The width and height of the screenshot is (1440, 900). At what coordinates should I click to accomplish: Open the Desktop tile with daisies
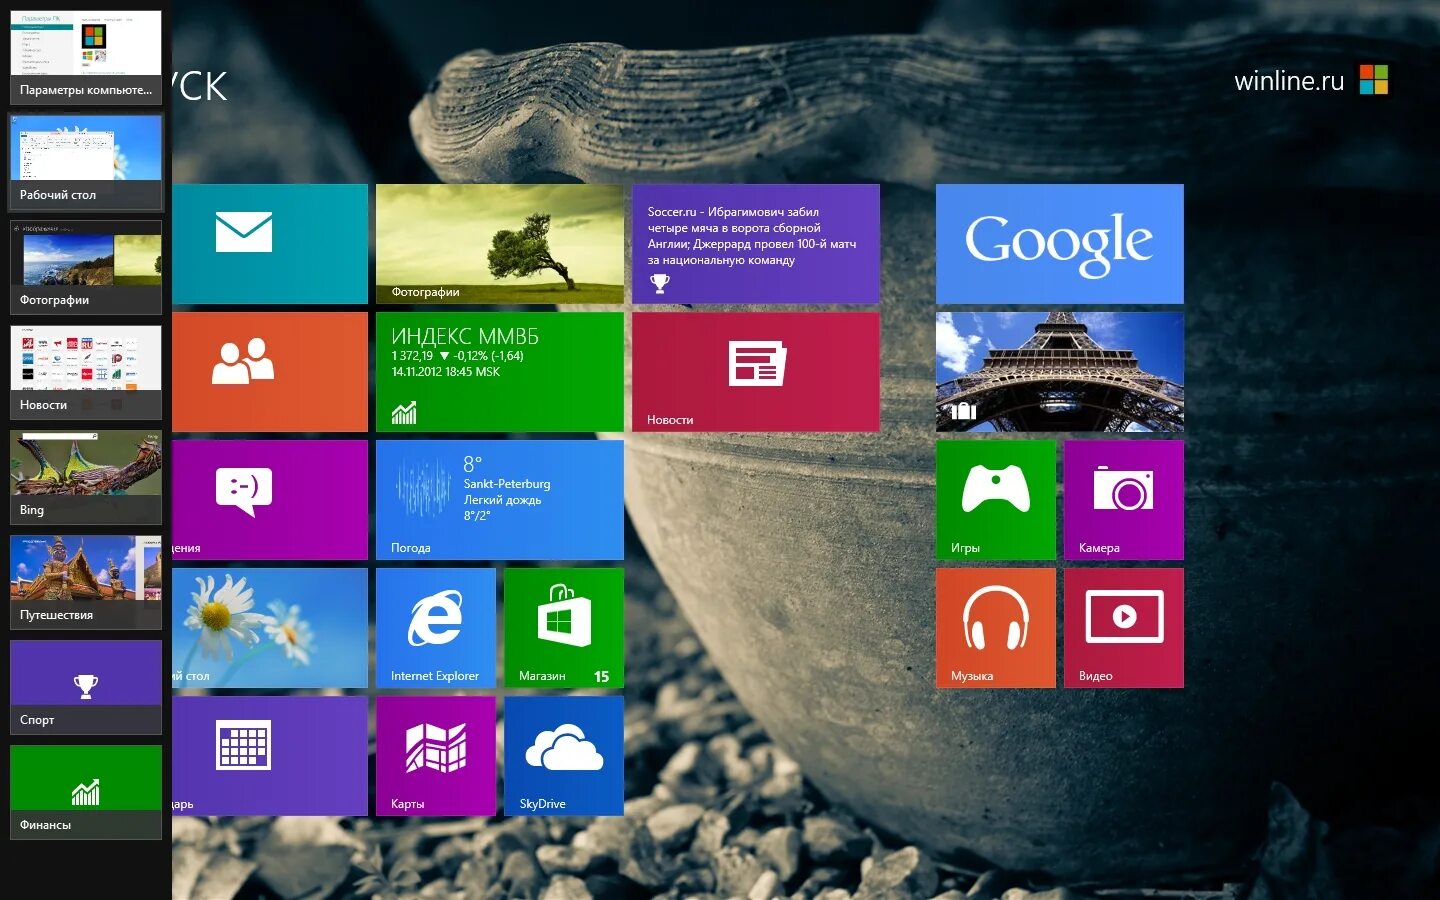tap(270, 628)
